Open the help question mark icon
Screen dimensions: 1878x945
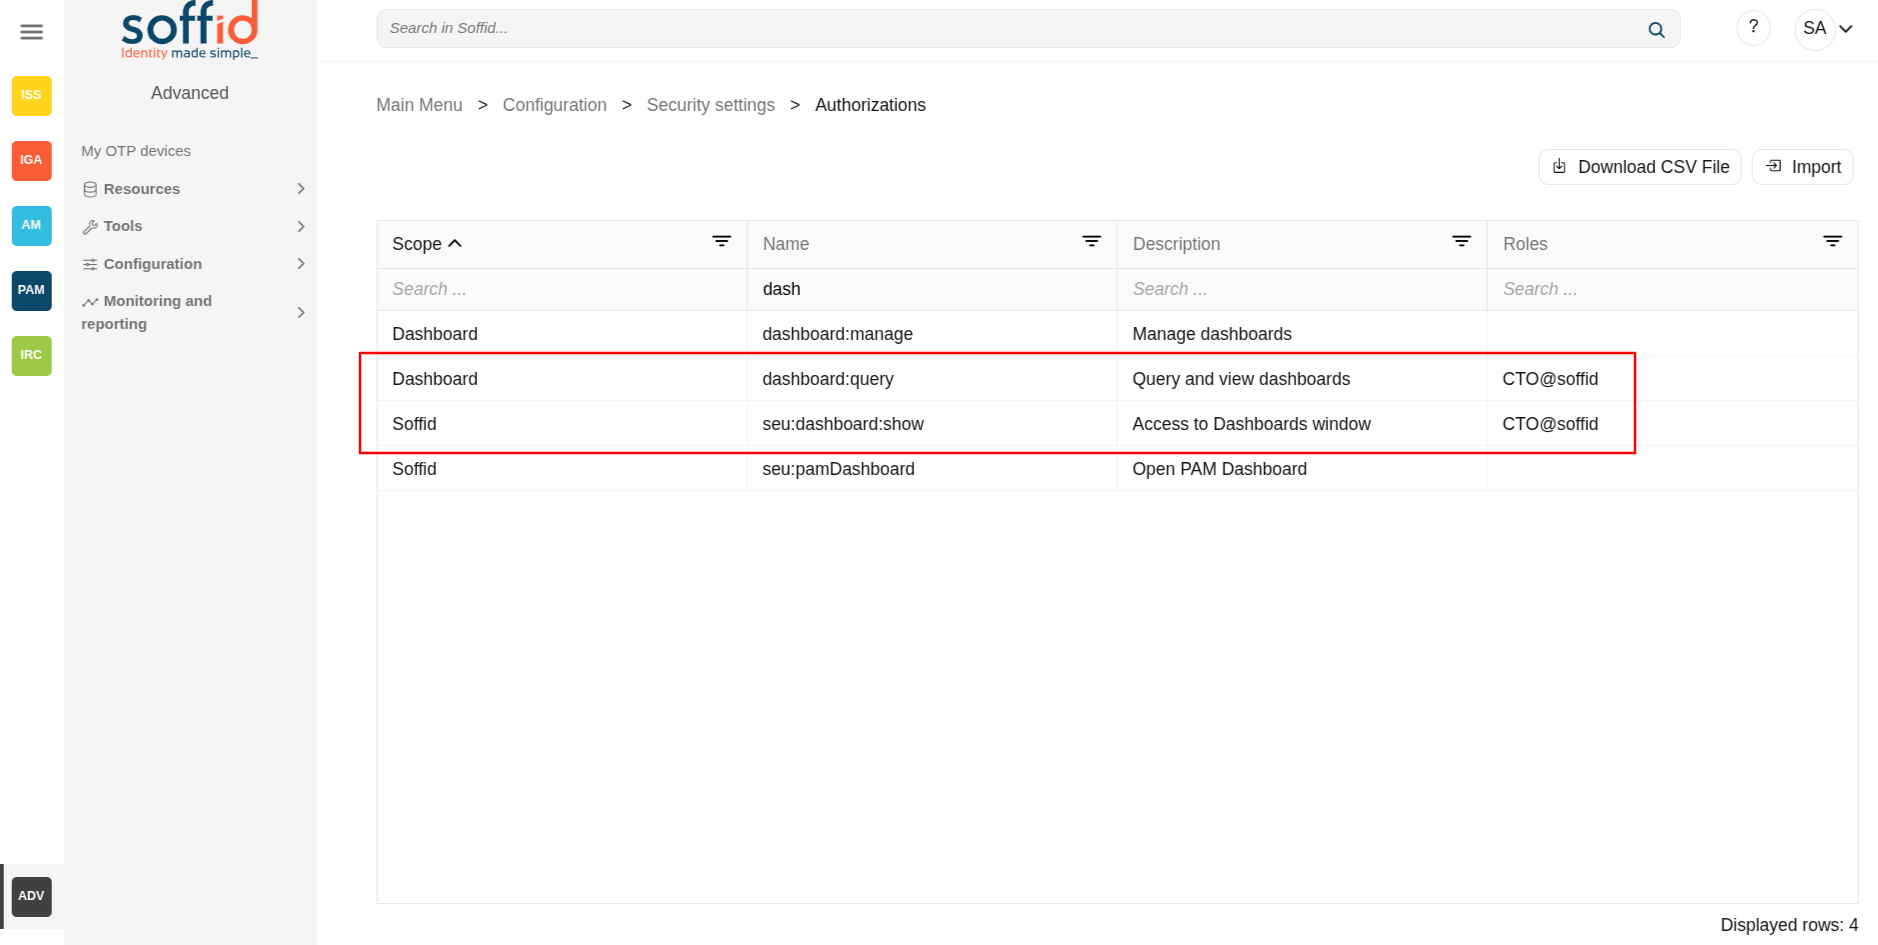coord(1753,28)
